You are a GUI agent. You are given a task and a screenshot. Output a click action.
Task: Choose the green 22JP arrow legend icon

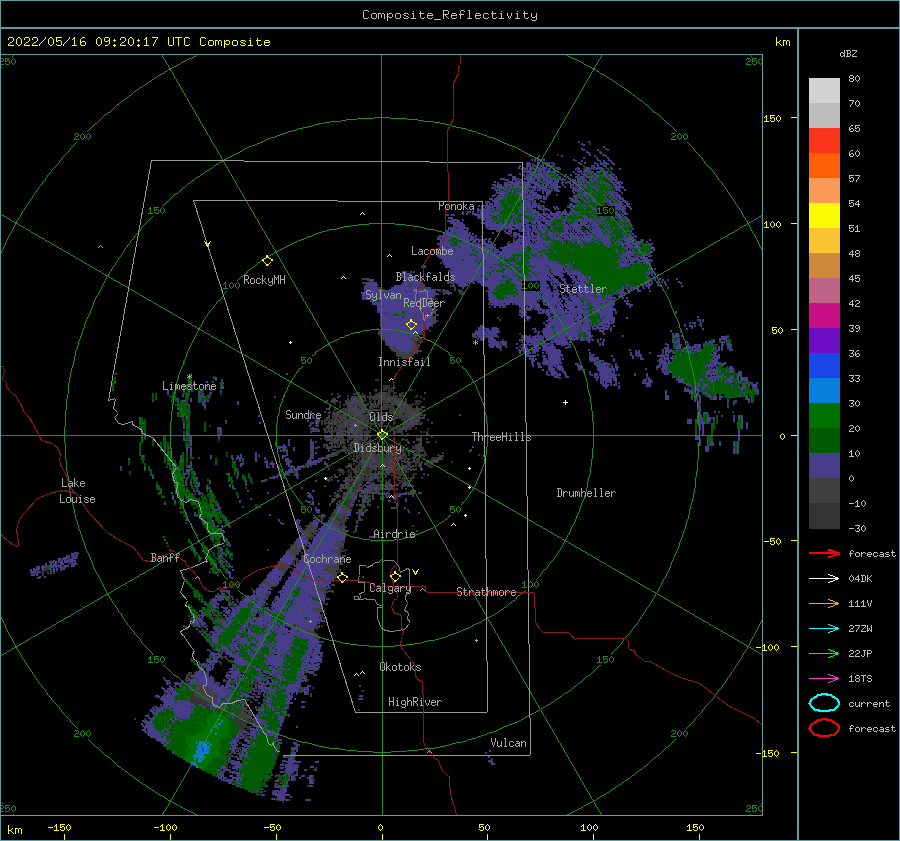[x=824, y=653]
